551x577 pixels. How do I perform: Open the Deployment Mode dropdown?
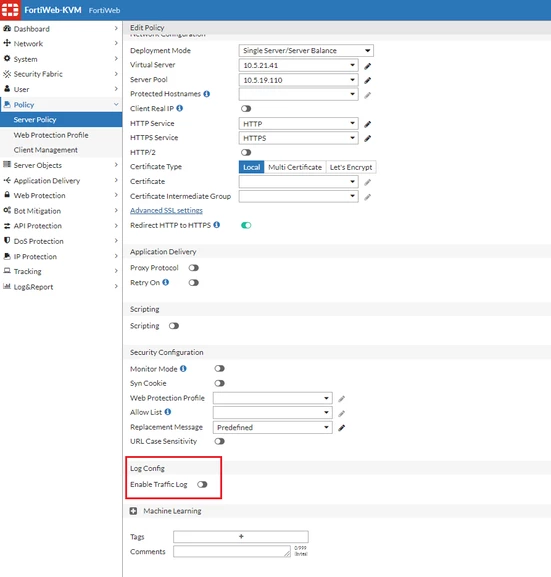point(306,50)
